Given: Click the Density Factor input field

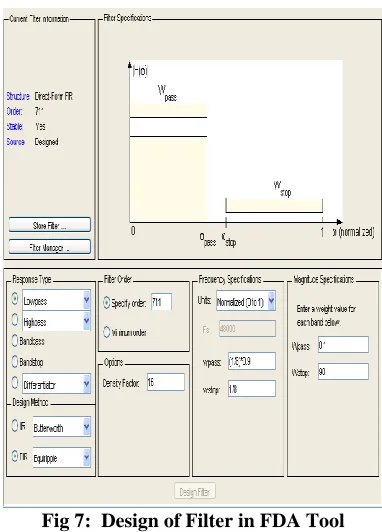Looking at the screenshot, I should 166,382.
